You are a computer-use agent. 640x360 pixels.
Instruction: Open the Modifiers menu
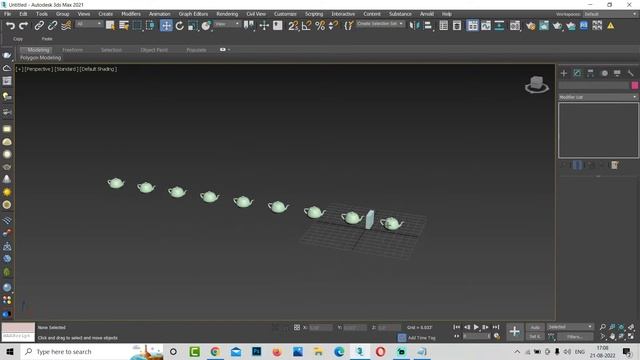click(x=131, y=14)
